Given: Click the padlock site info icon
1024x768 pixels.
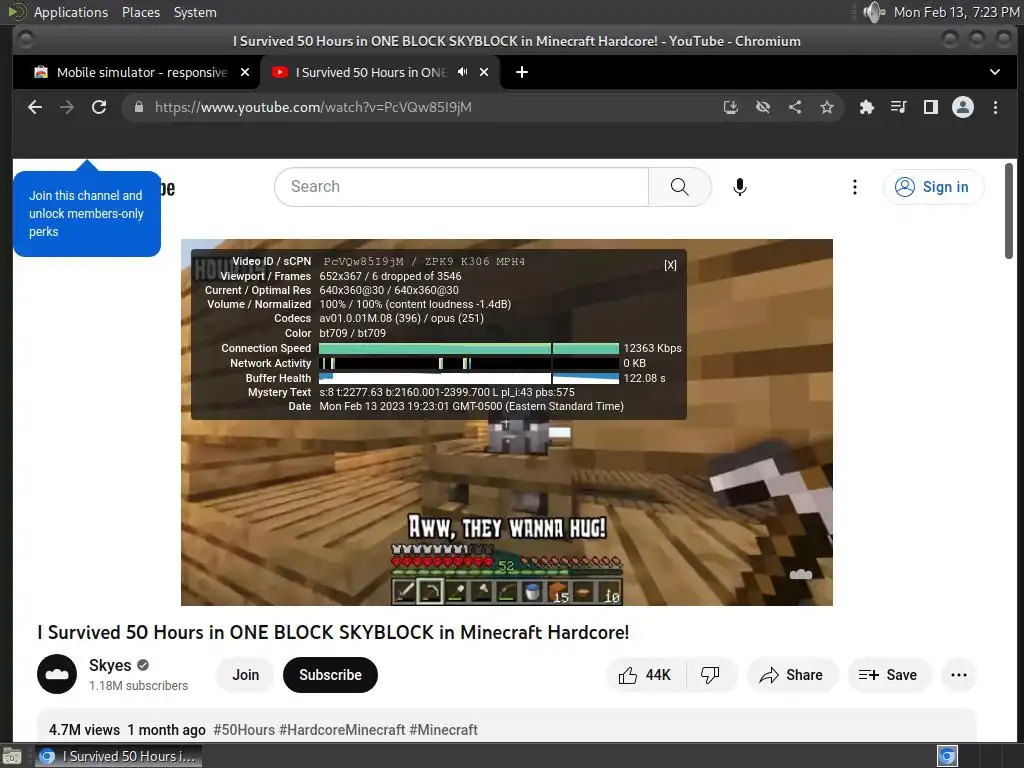Looking at the screenshot, I should coord(138,107).
